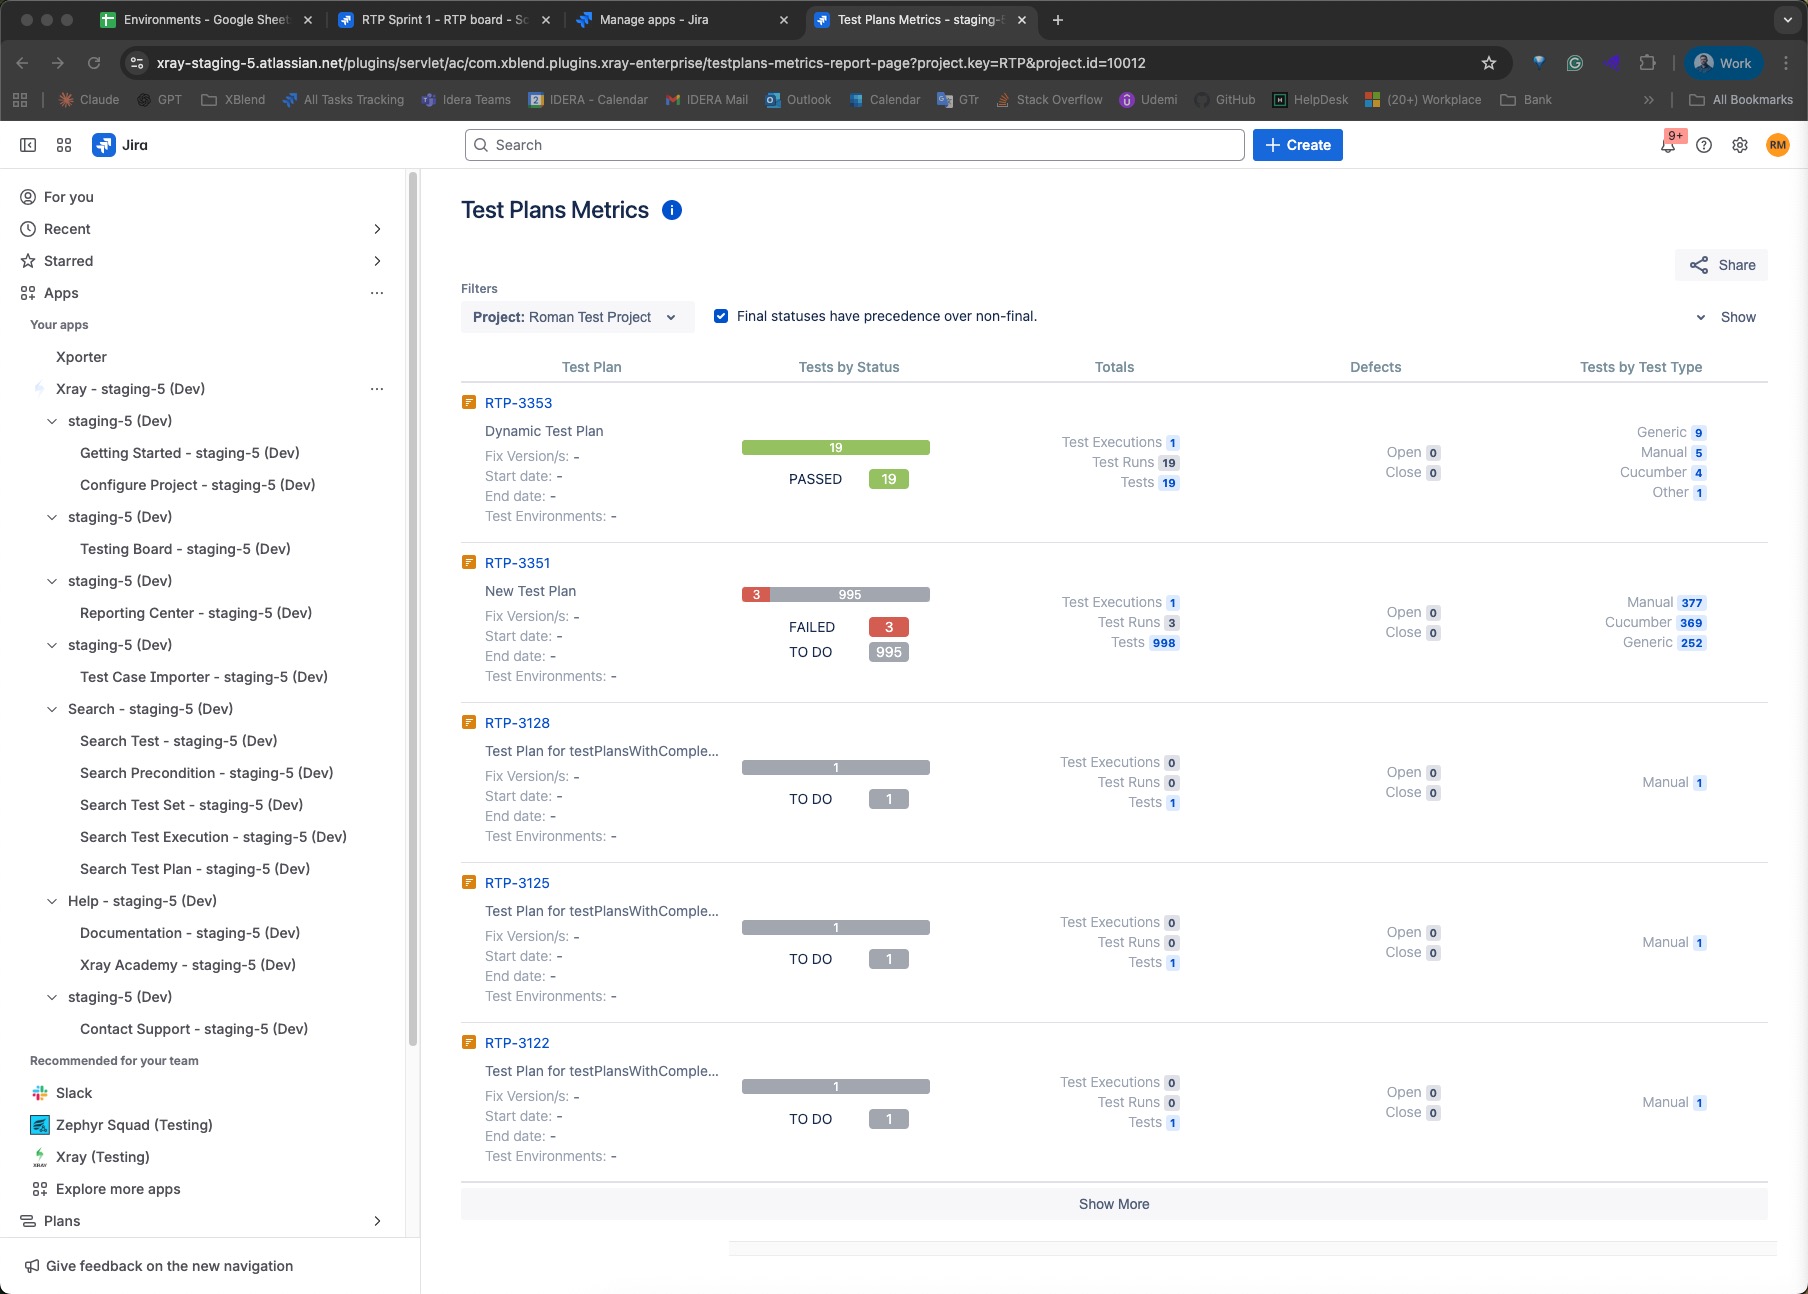1808x1294 pixels.
Task: Click the Jira search input field
Action: (x=854, y=145)
